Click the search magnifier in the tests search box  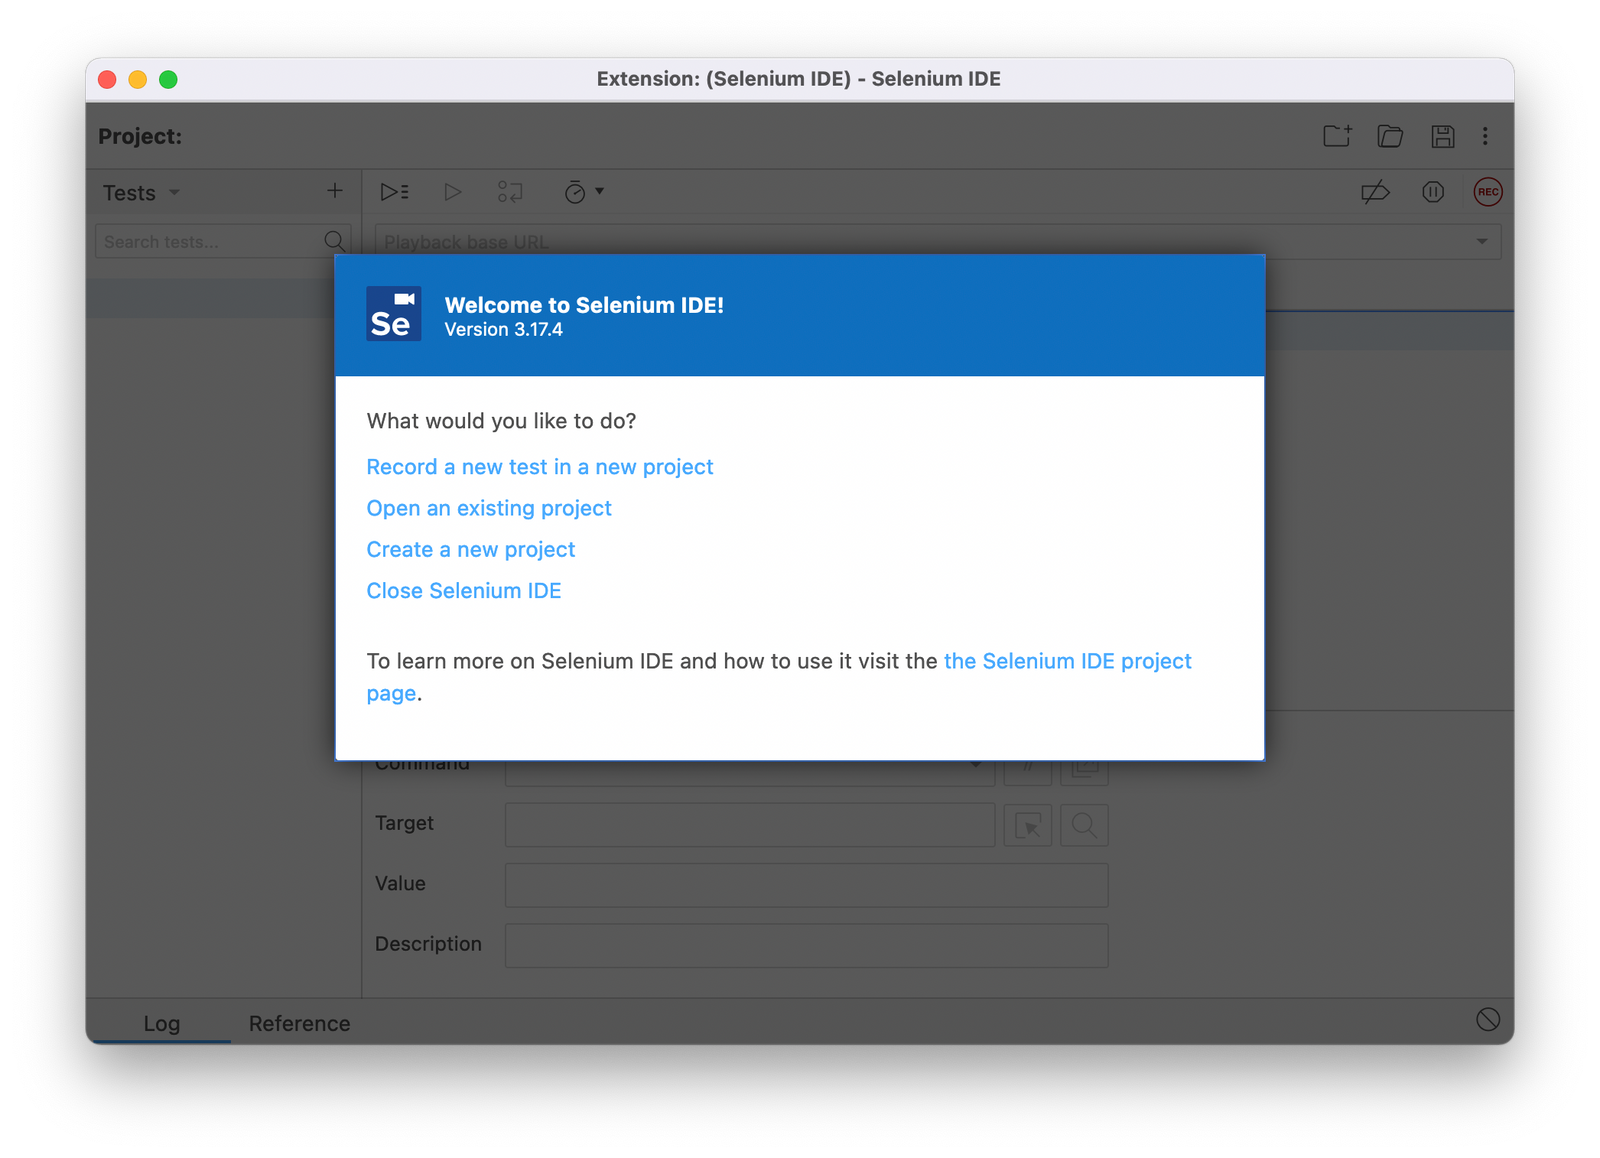point(335,241)
